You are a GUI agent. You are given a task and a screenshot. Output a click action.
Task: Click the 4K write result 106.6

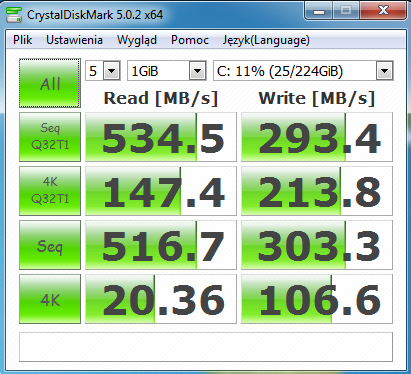coord(317,299)
